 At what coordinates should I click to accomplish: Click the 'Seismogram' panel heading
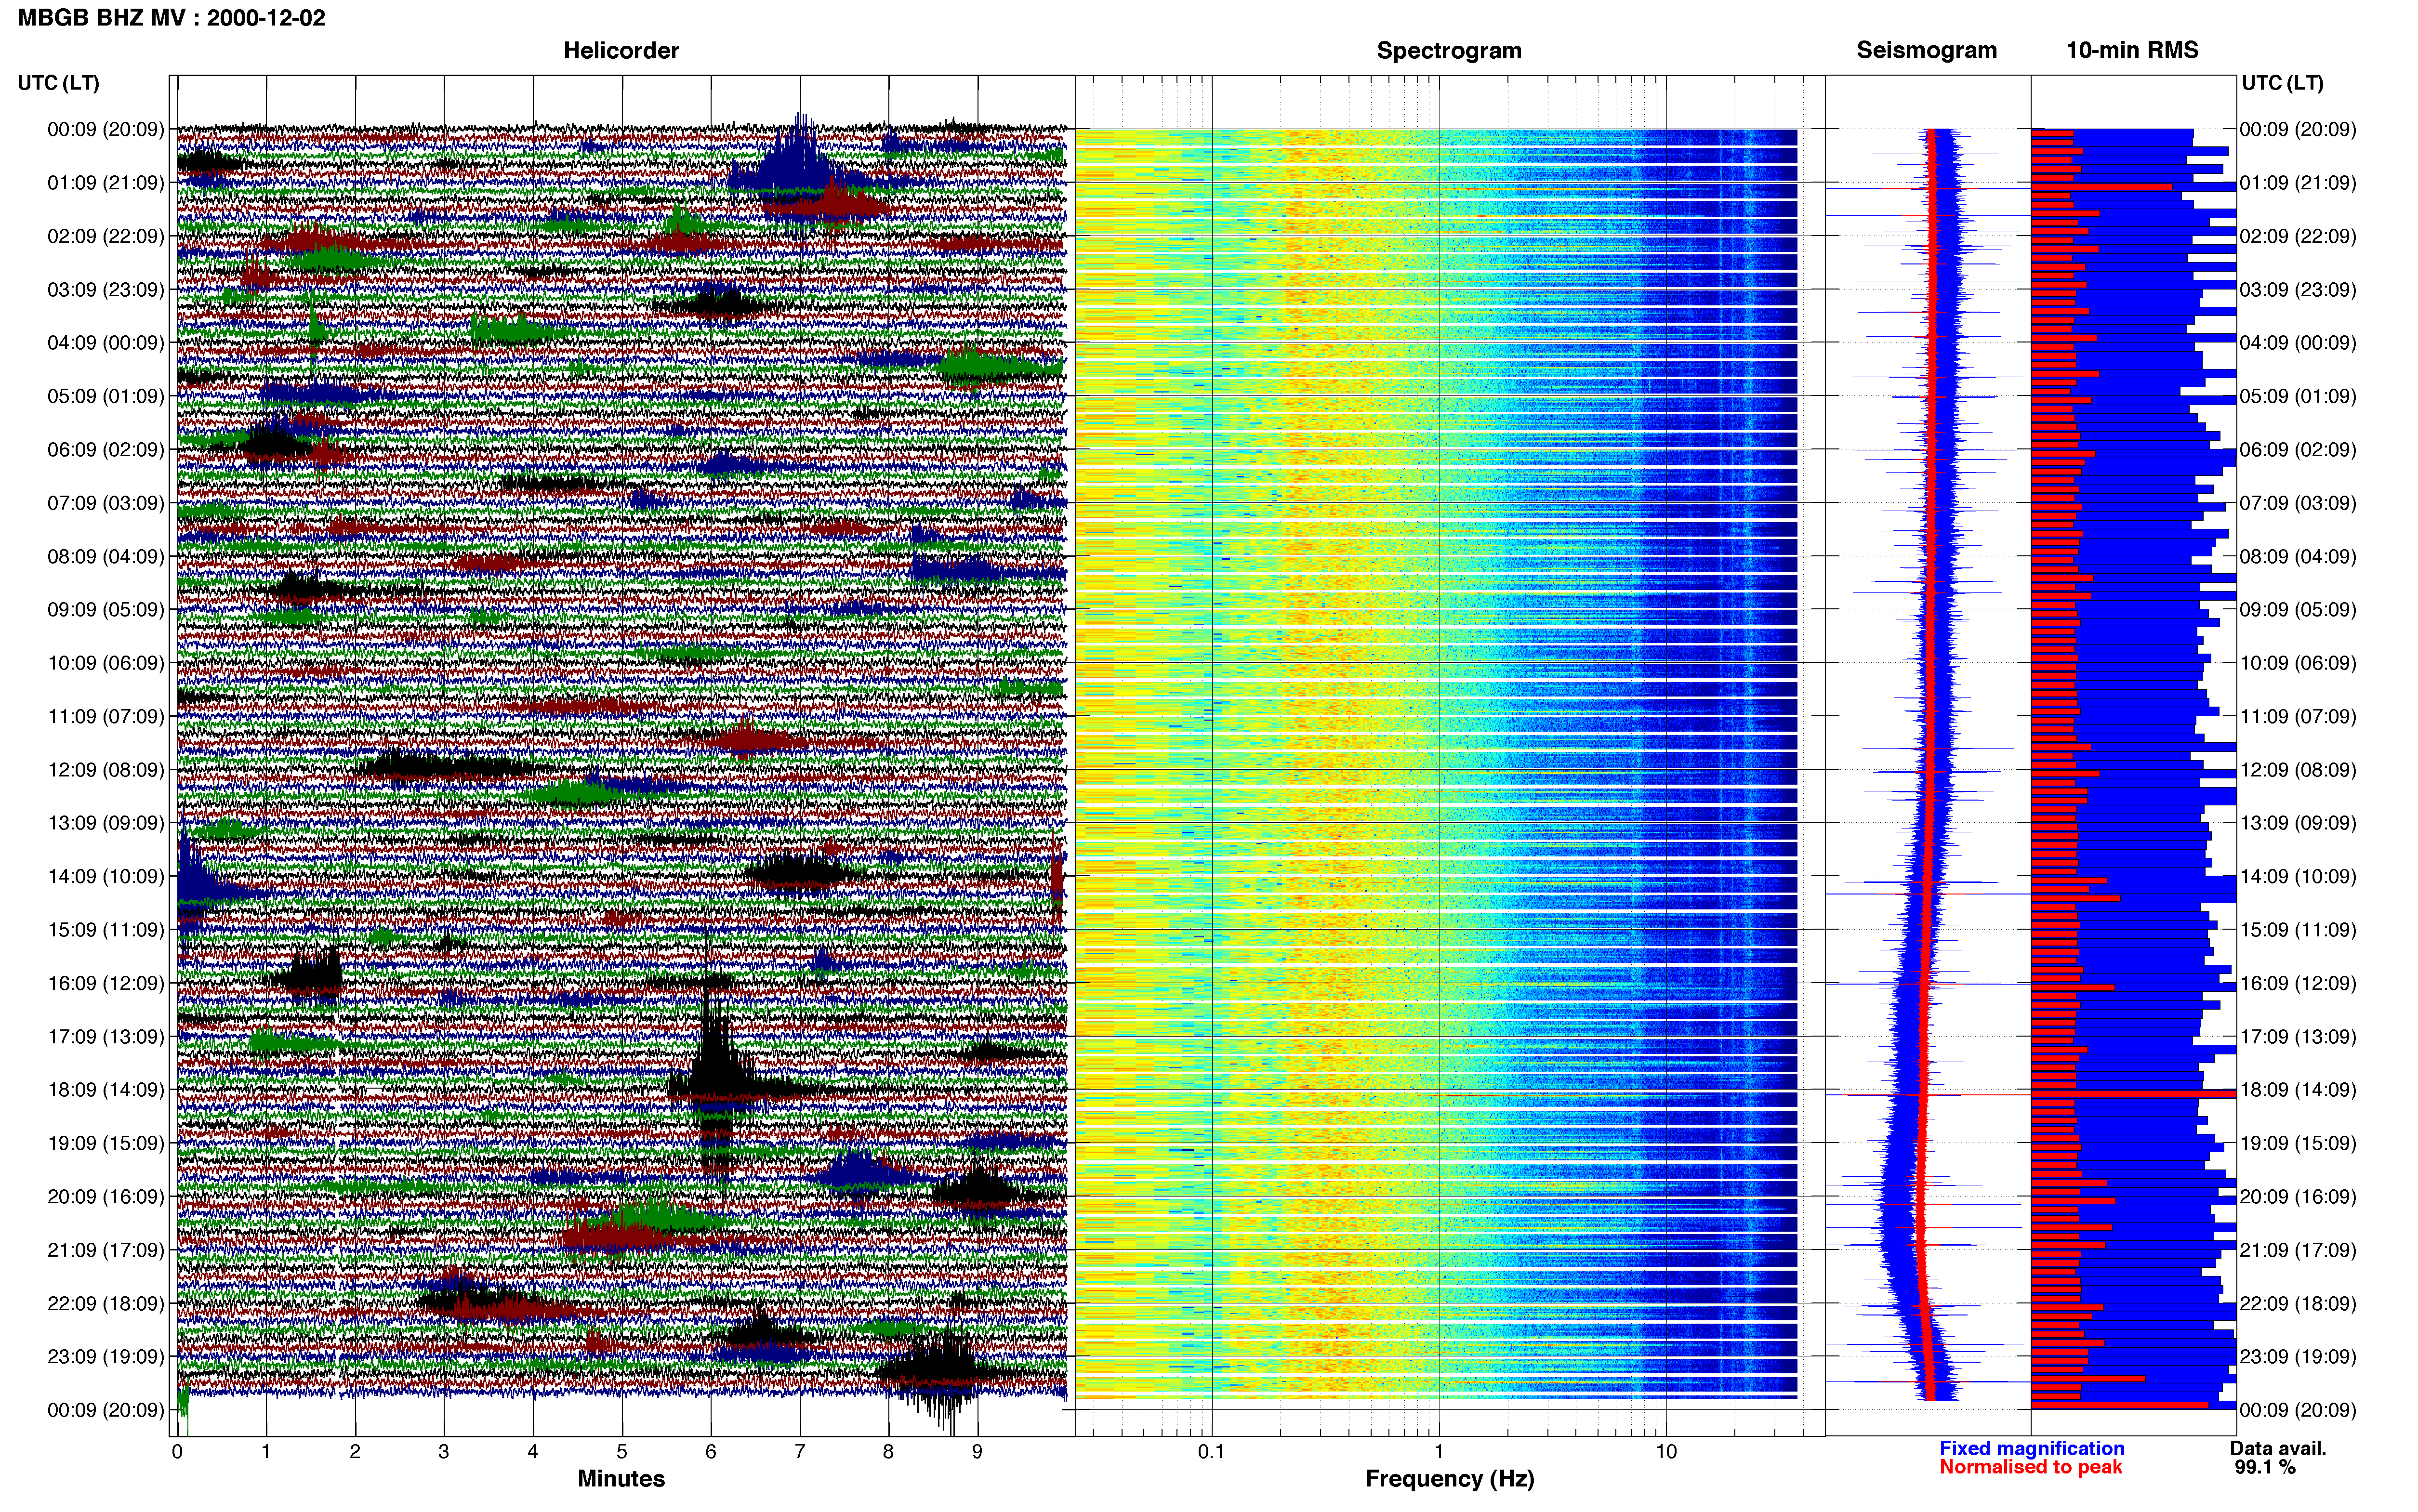tap(1927, 50)
